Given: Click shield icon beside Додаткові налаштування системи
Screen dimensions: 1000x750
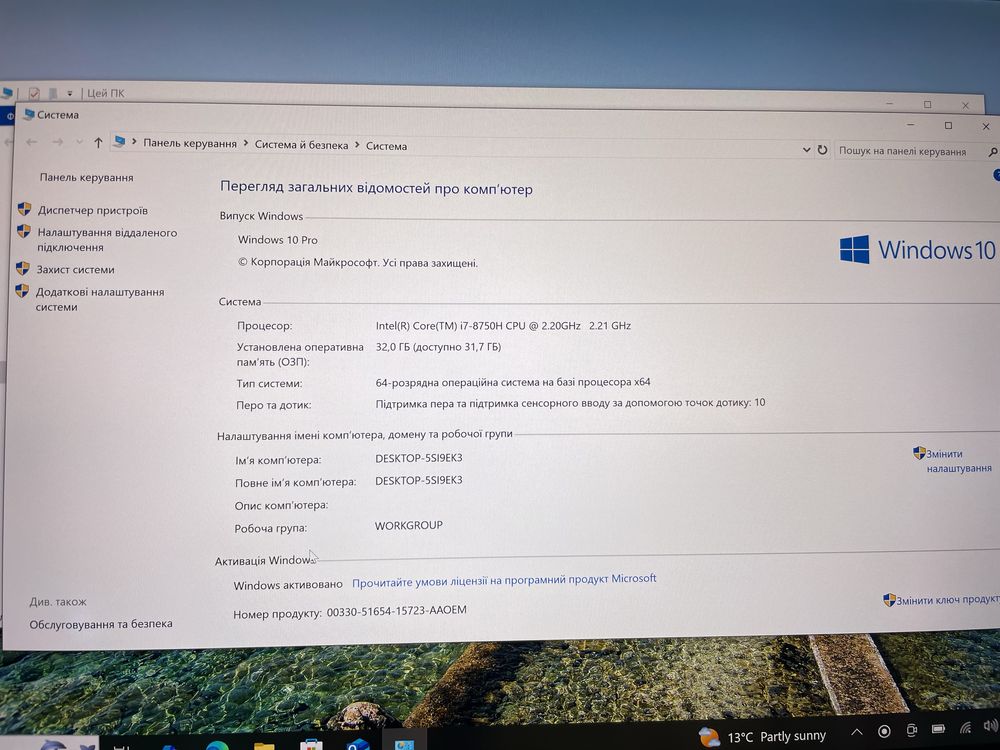Looking at the screenshot, I should pos(22,291).
